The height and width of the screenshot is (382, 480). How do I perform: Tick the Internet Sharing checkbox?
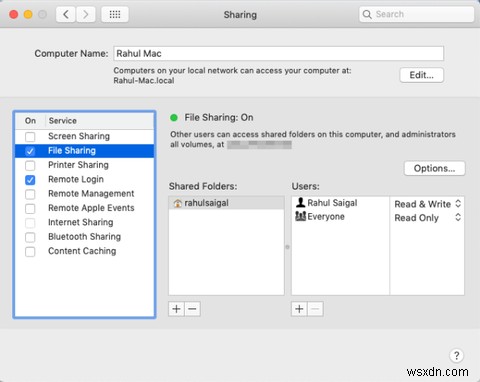(x=30, y=223)
